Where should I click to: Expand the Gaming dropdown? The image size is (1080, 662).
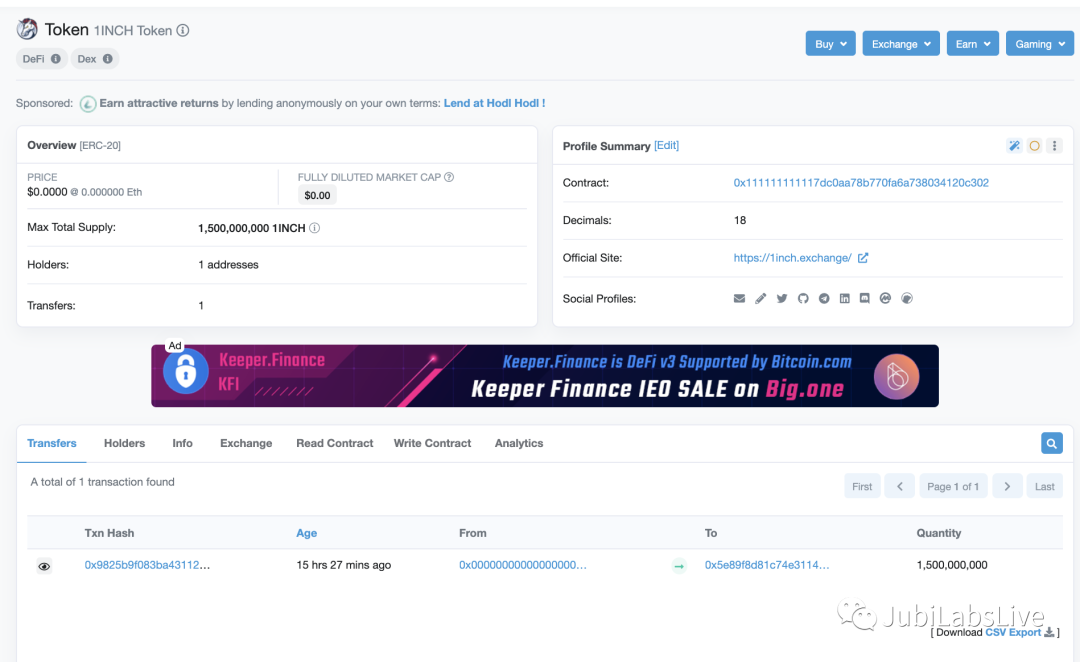tap(1039, 44)
